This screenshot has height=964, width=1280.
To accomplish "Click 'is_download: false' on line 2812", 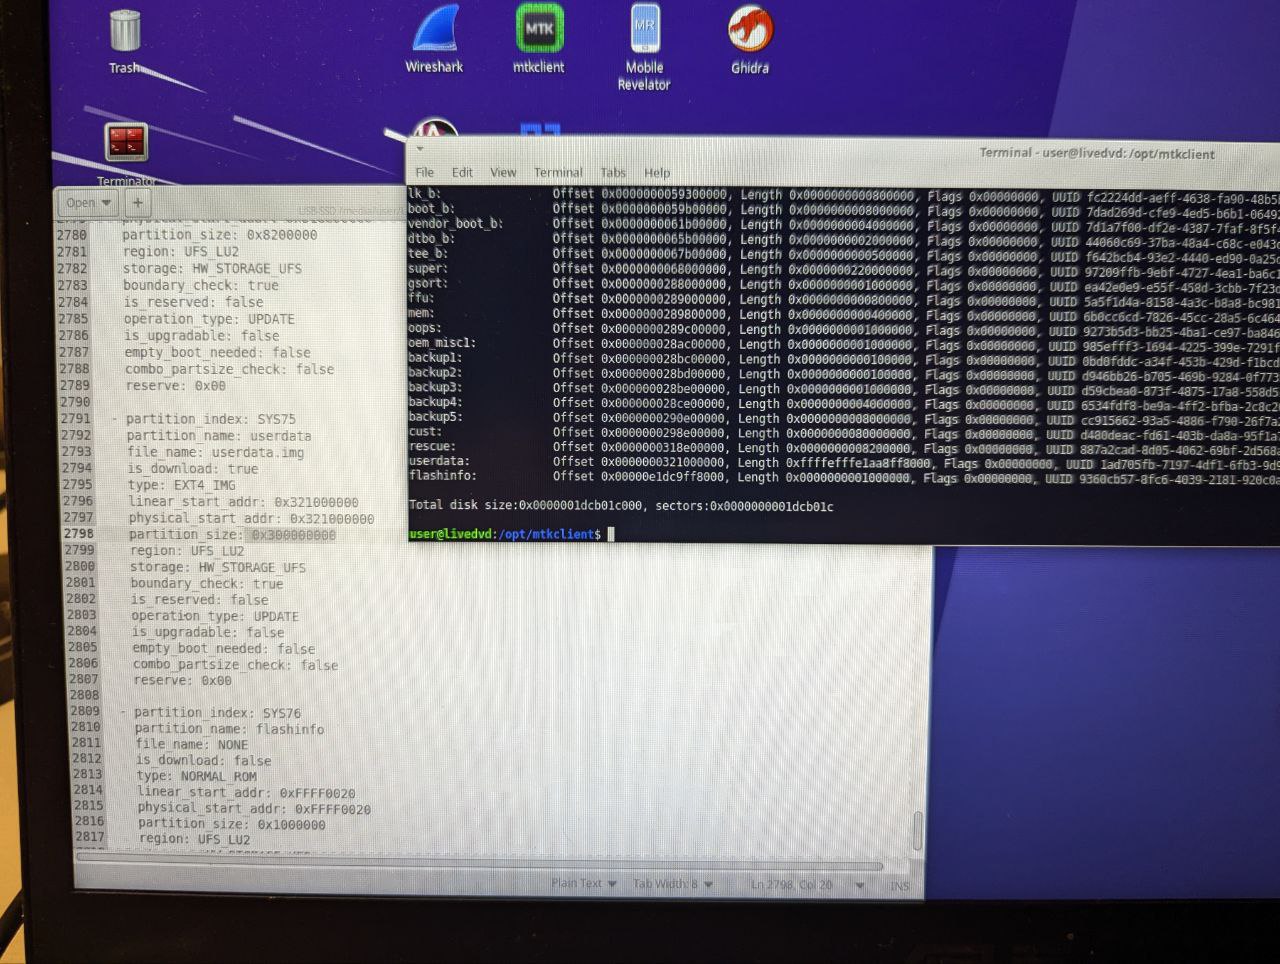I will [203, 760].
